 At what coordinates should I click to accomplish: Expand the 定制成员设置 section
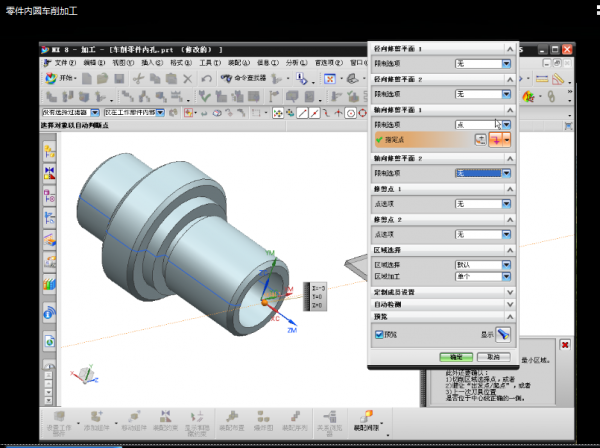[510, 292]
